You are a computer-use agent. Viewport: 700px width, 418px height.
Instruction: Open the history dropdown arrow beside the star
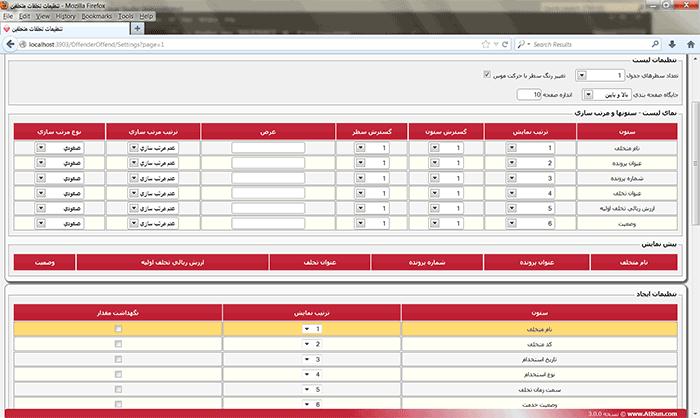point(496,44)
